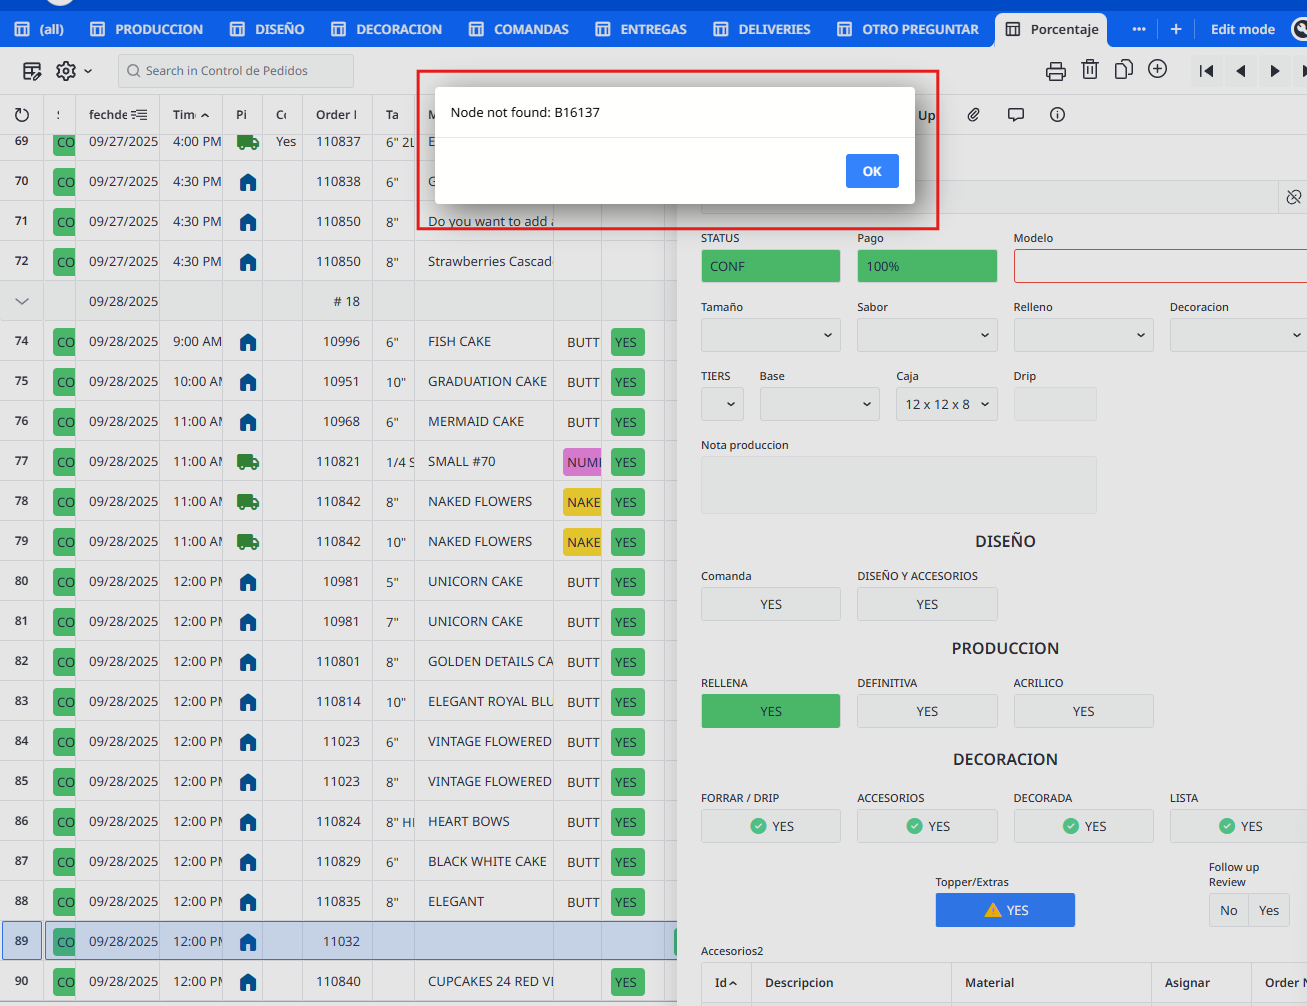This screenshot has width=1307, height=1006.
Task: Toggle DEFINITIVA YES button
Action: 927,711
